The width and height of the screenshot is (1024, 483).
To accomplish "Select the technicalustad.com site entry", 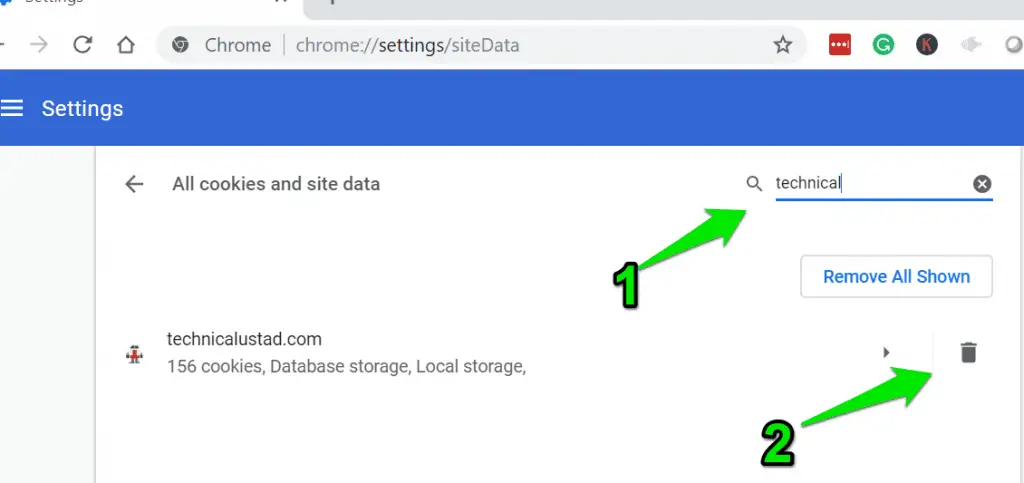I will pyautogui.click(x=495, y=353).
